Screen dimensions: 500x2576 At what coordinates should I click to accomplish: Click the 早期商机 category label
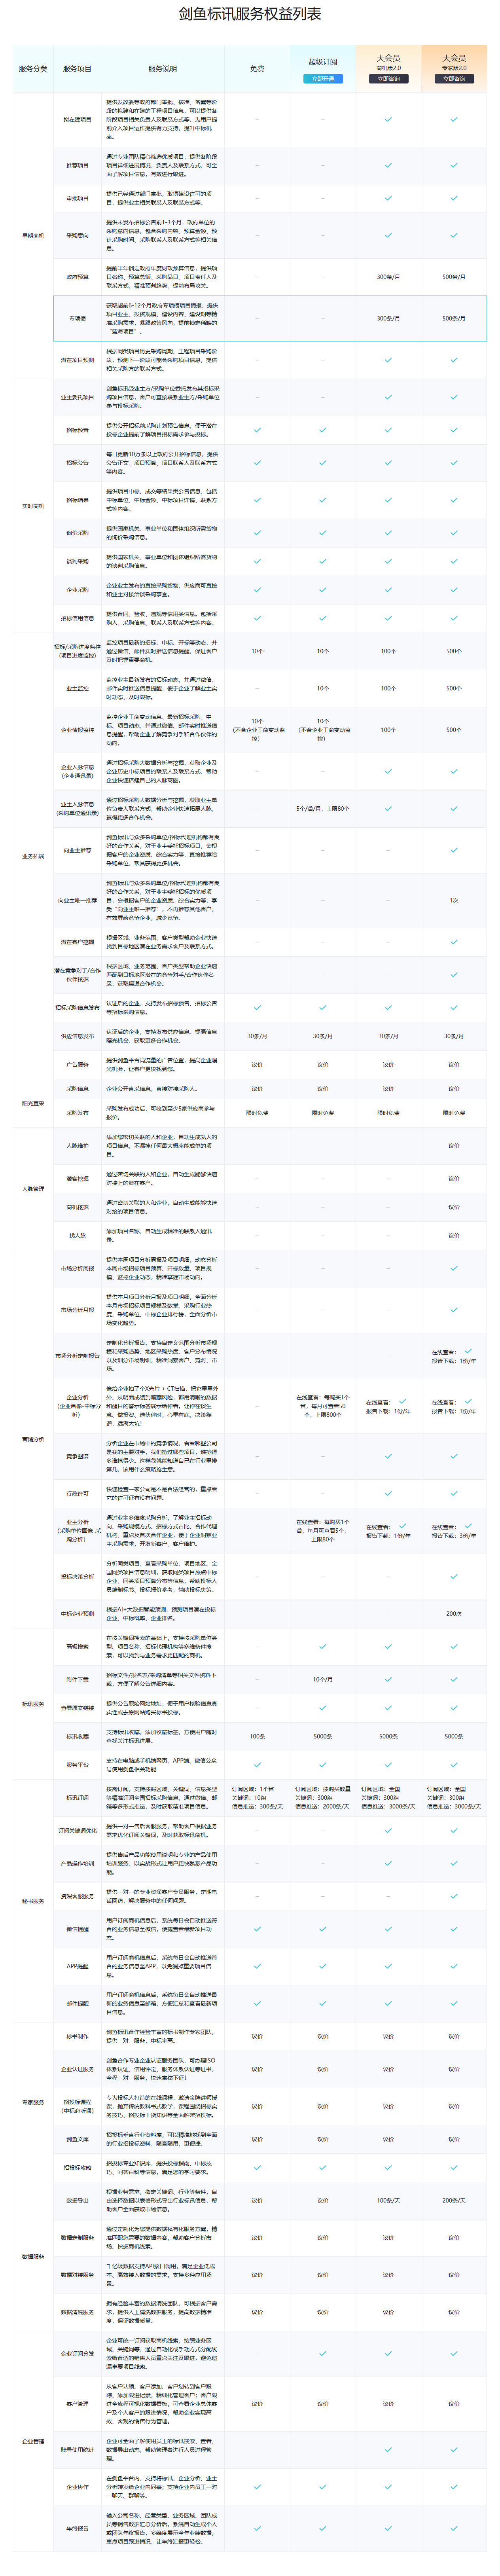tap(33, 236)
